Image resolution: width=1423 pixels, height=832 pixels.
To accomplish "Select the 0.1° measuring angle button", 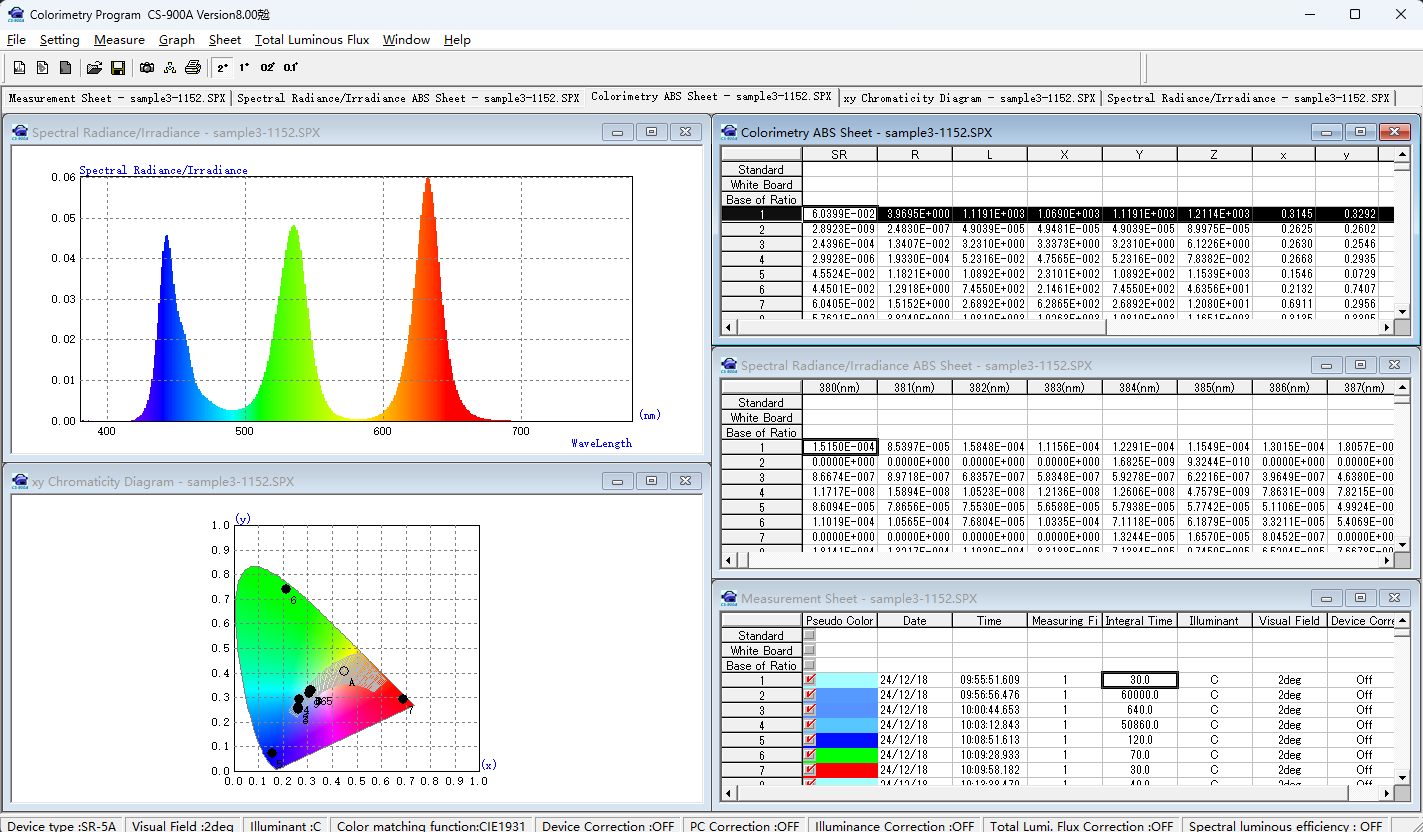I will click(x=290, y=68).
